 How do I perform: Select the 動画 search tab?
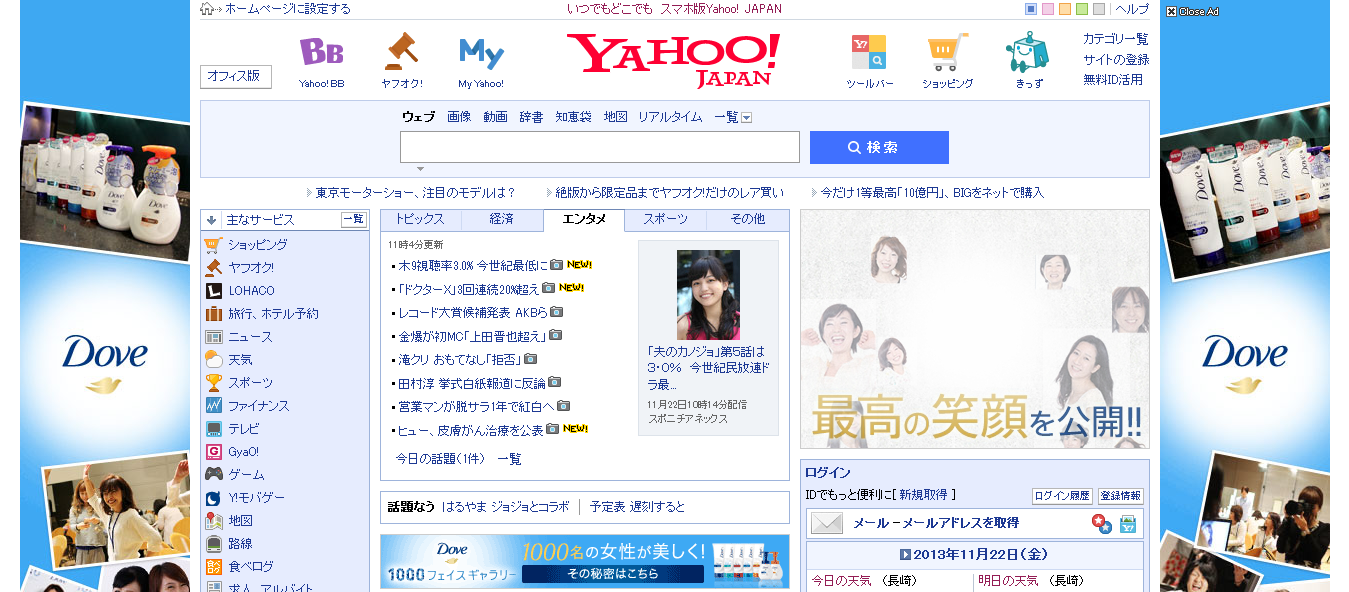point(495,117)
